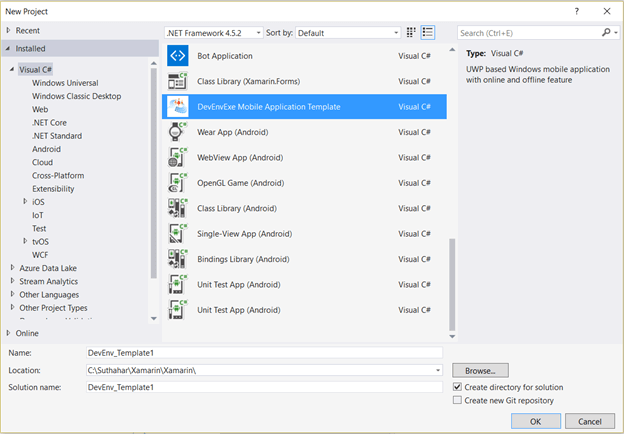This screenshot has height=434, width=624.
Task: Click the Bindings Library (Android) icon
Action: click(177, 259)
